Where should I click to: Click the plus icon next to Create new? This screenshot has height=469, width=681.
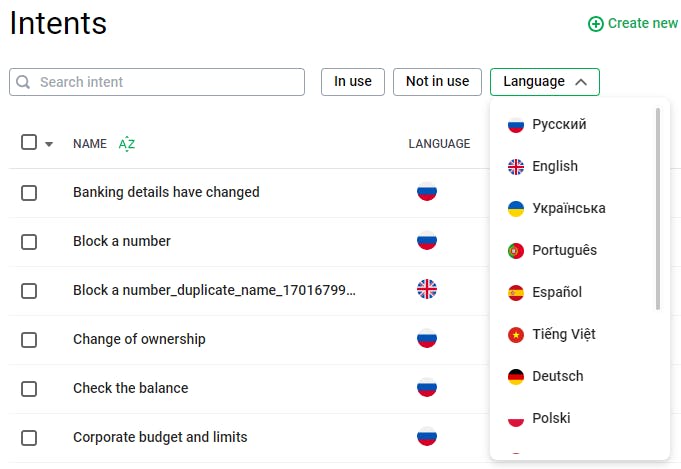click(x=596, y=23)
